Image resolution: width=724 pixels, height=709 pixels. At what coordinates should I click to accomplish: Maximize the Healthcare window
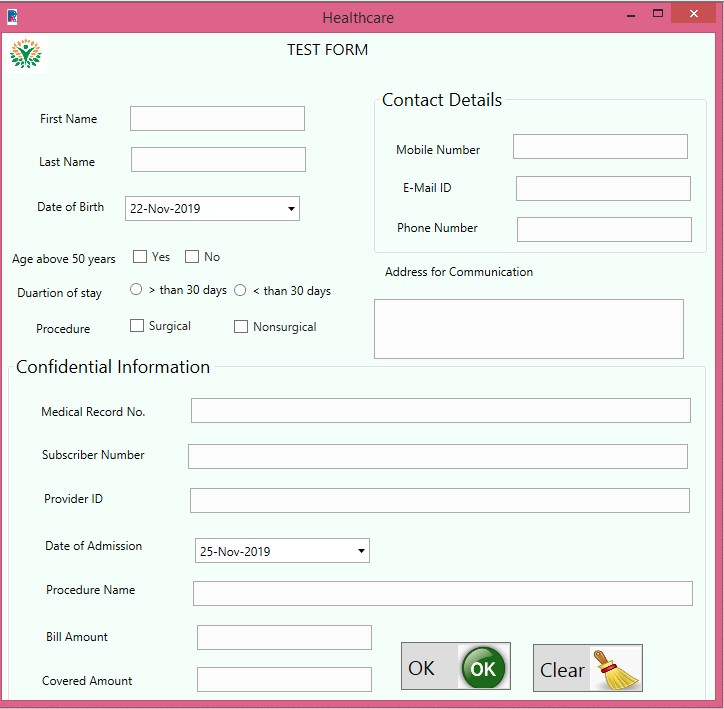point(658,14)
